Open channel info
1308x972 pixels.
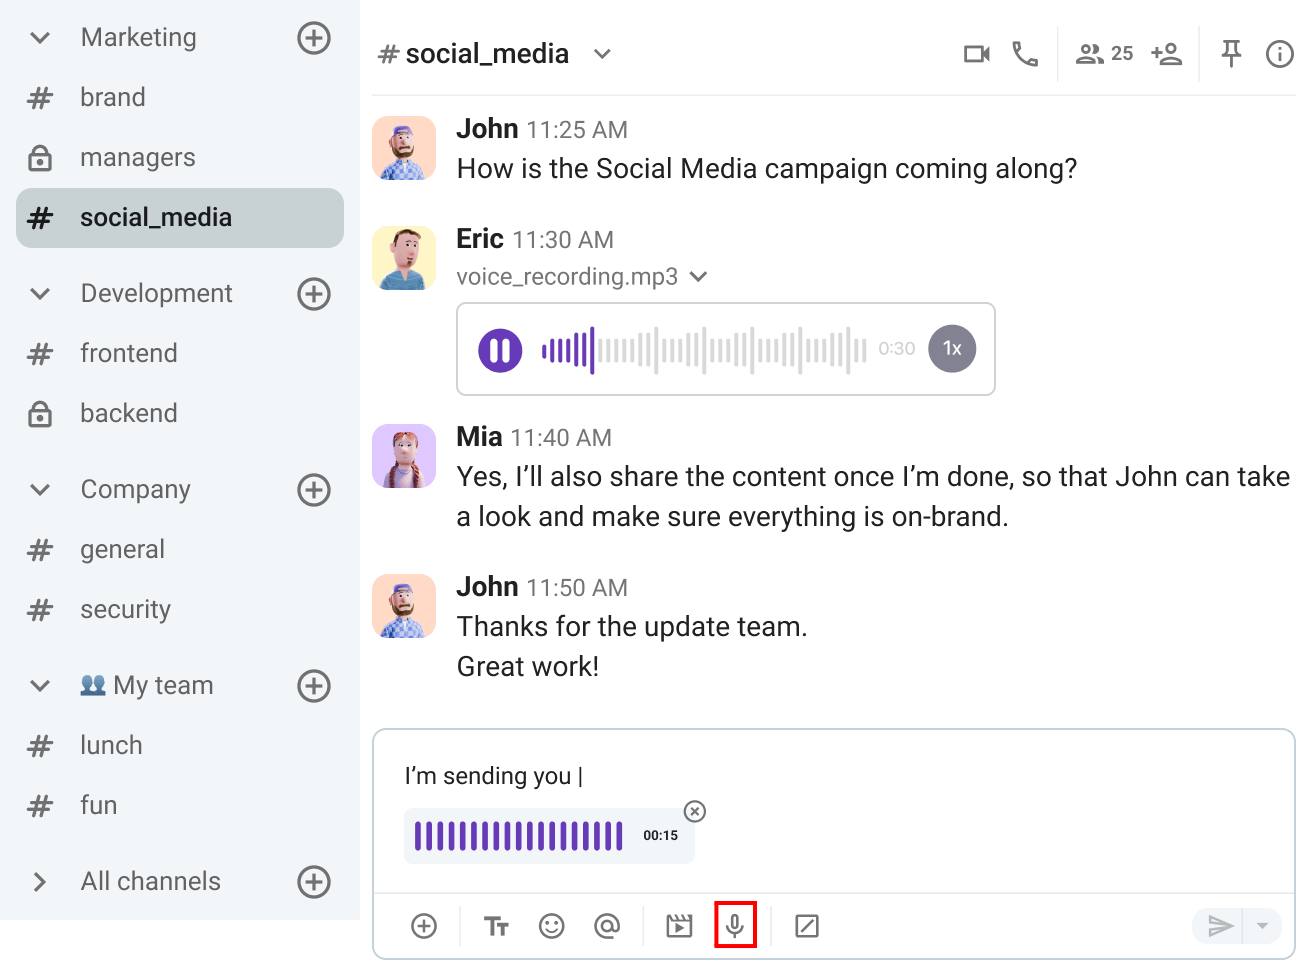(1280, 54)
